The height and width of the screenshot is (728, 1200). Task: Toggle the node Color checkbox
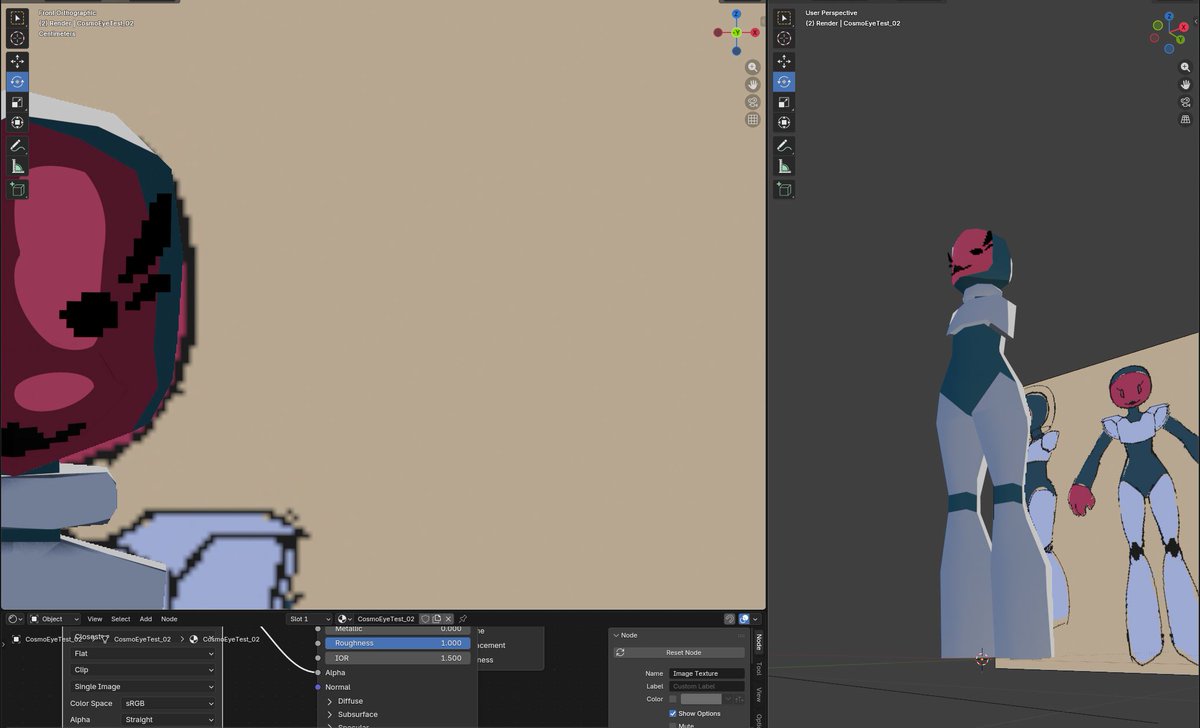coord(673,699)
